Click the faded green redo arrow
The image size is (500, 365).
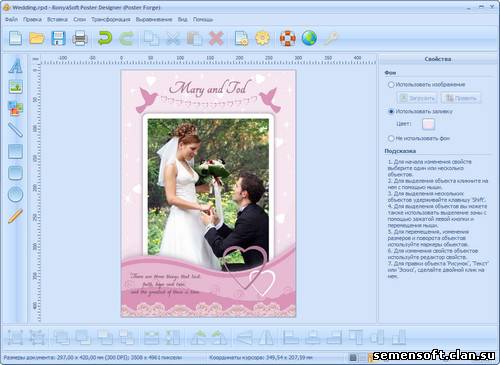pos(126,38)
